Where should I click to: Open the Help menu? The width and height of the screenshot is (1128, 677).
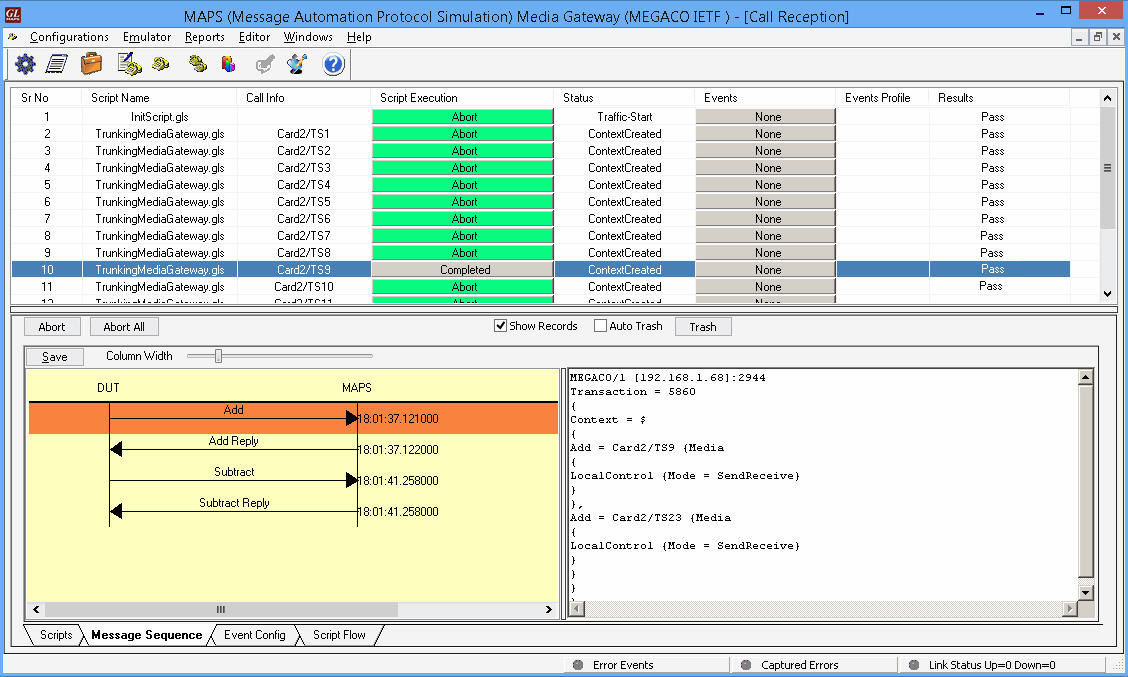(x=359, y=37)
